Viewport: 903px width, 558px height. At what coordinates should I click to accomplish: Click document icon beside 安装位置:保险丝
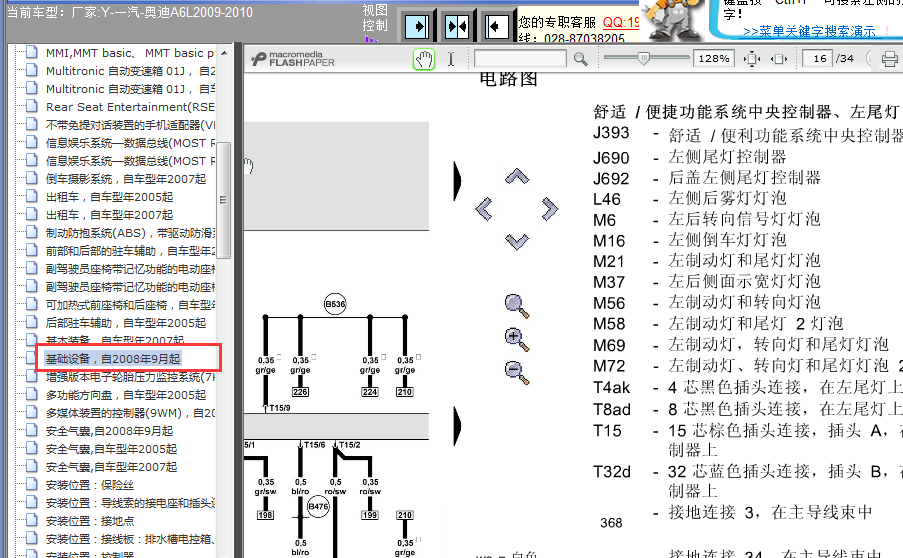point(32,485)
